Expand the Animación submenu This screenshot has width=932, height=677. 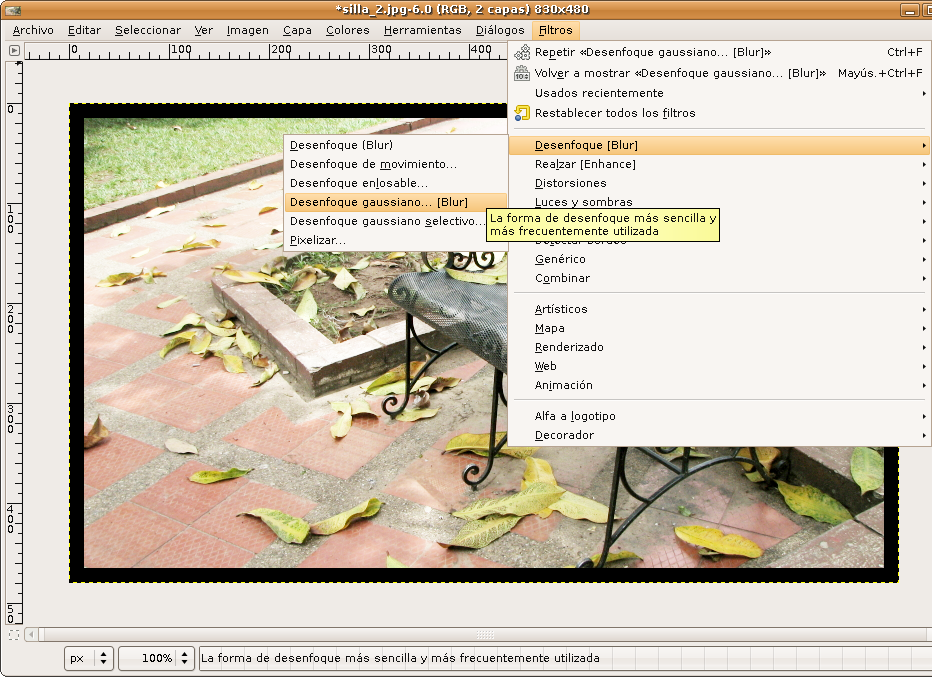(720, 385)
